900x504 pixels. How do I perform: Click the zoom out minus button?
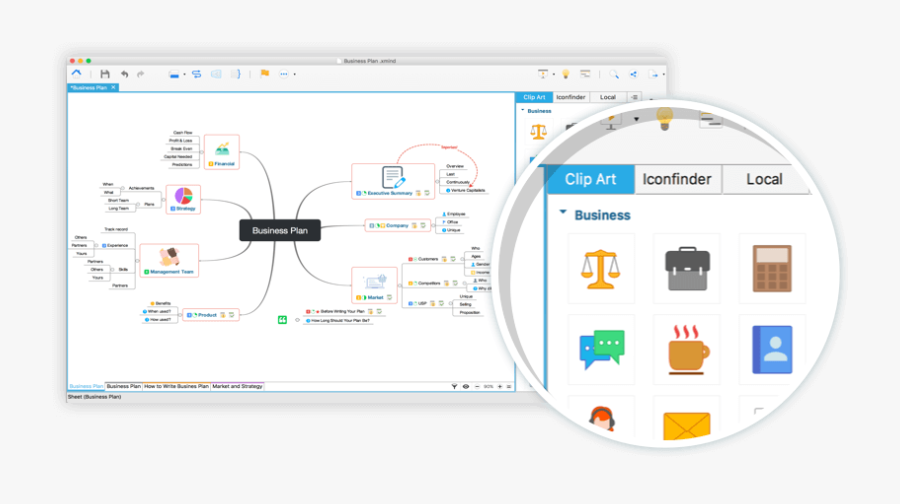[x=476, y=386]
